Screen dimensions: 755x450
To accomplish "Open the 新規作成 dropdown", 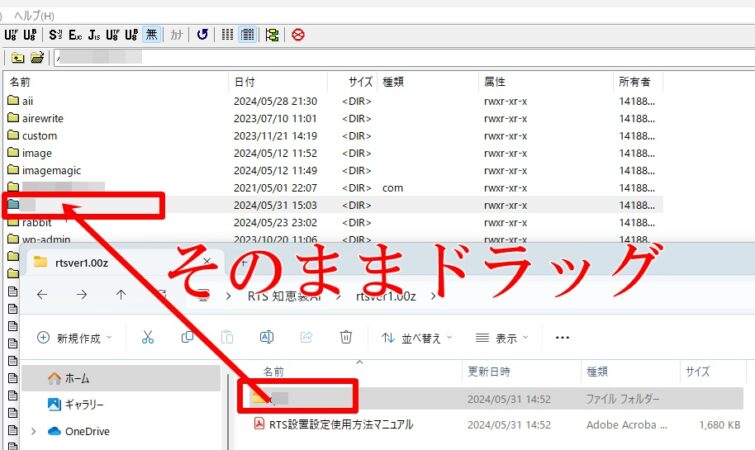I will [x=74, y=337].
